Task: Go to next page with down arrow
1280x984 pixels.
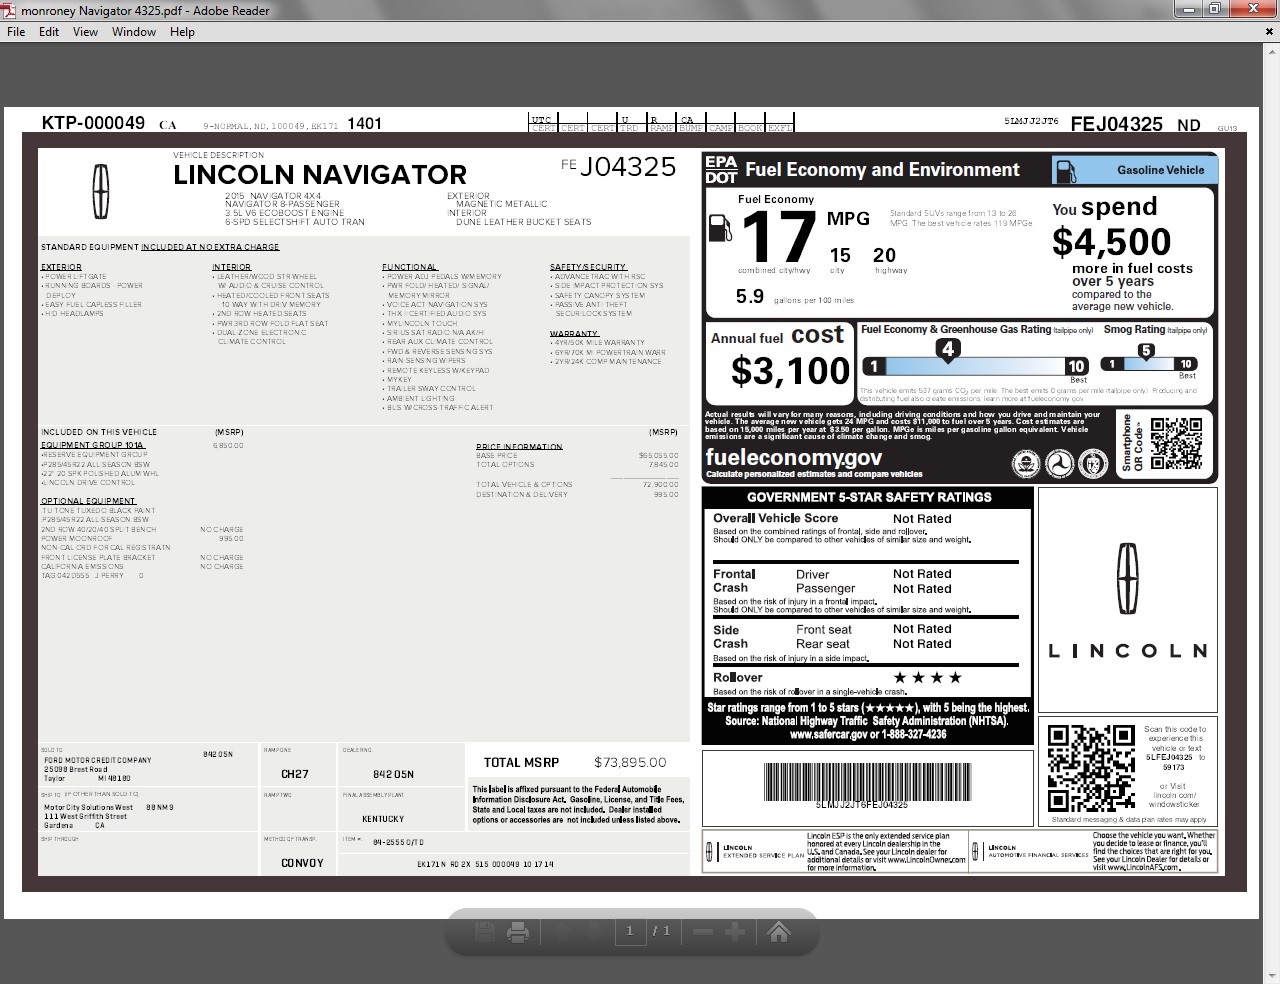Action: coord(593,933)
